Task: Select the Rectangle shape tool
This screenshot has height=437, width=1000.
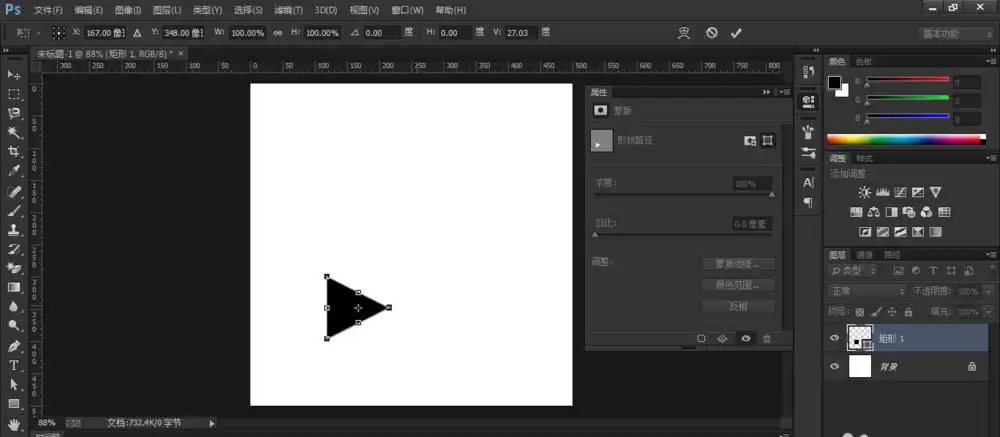Action: coord(14,404)
